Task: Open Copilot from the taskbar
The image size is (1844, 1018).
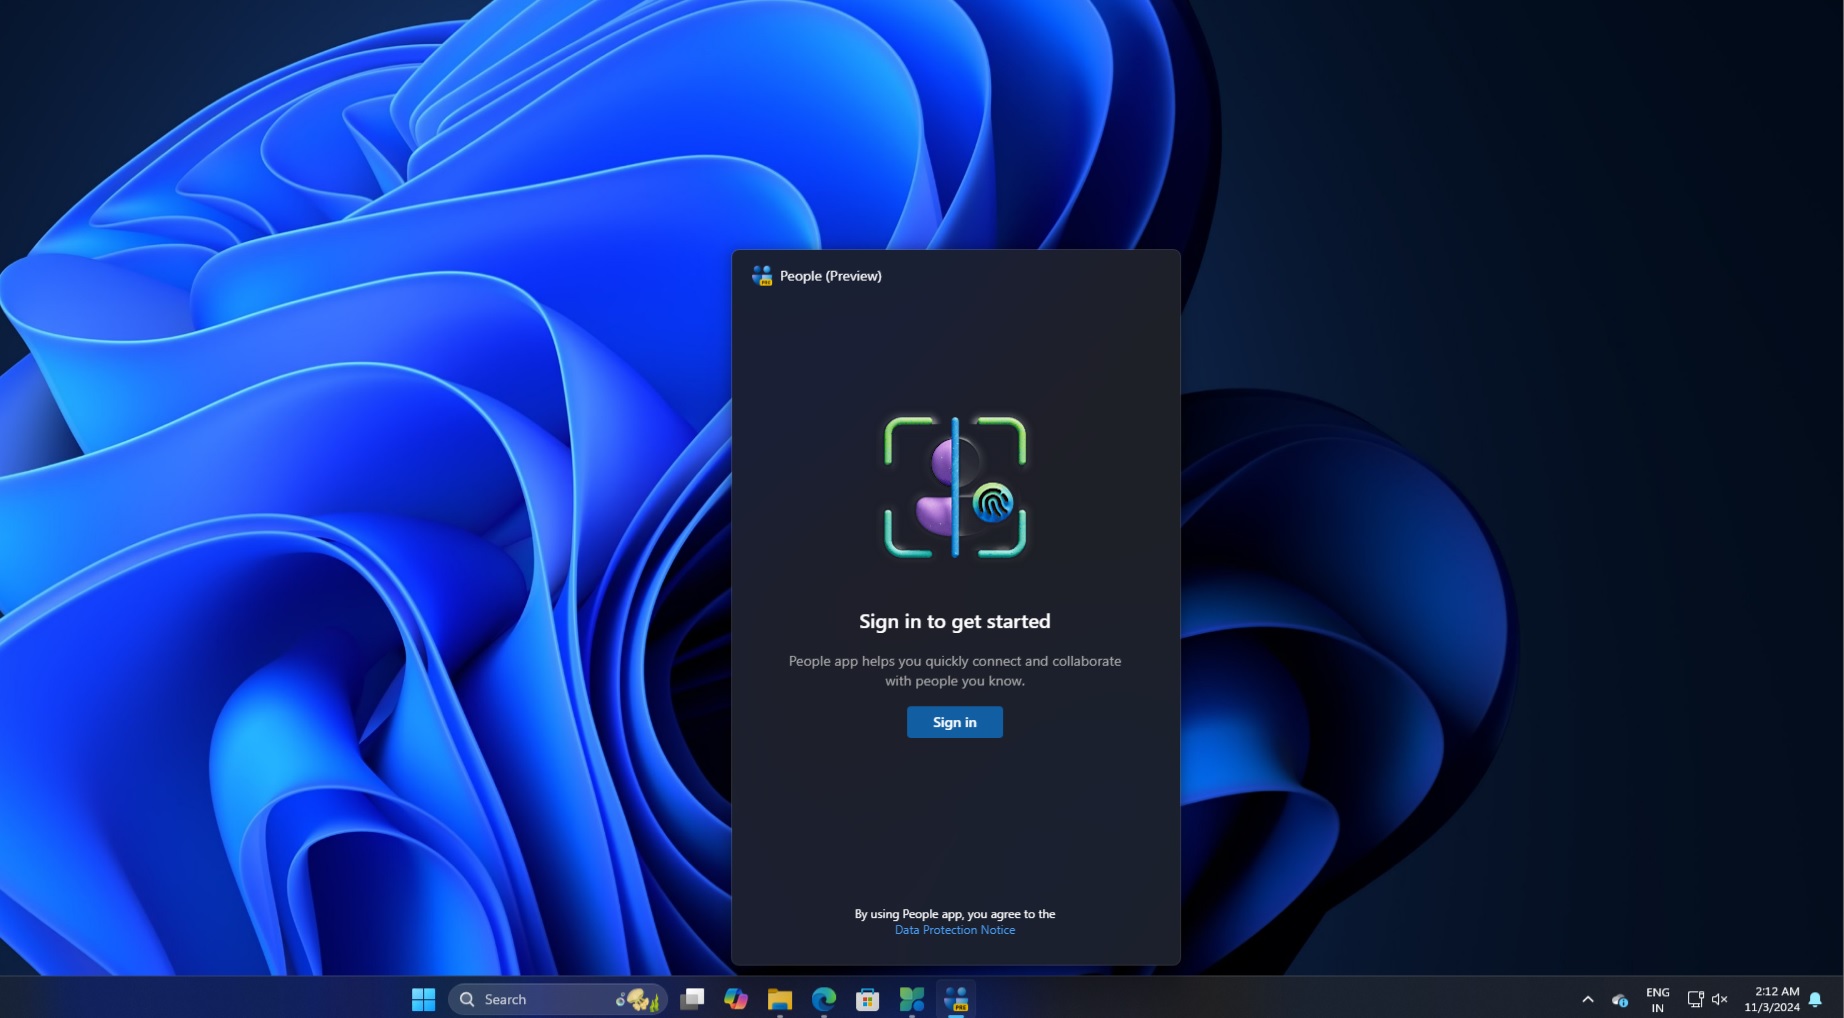Action: click(x=737, y=999)
